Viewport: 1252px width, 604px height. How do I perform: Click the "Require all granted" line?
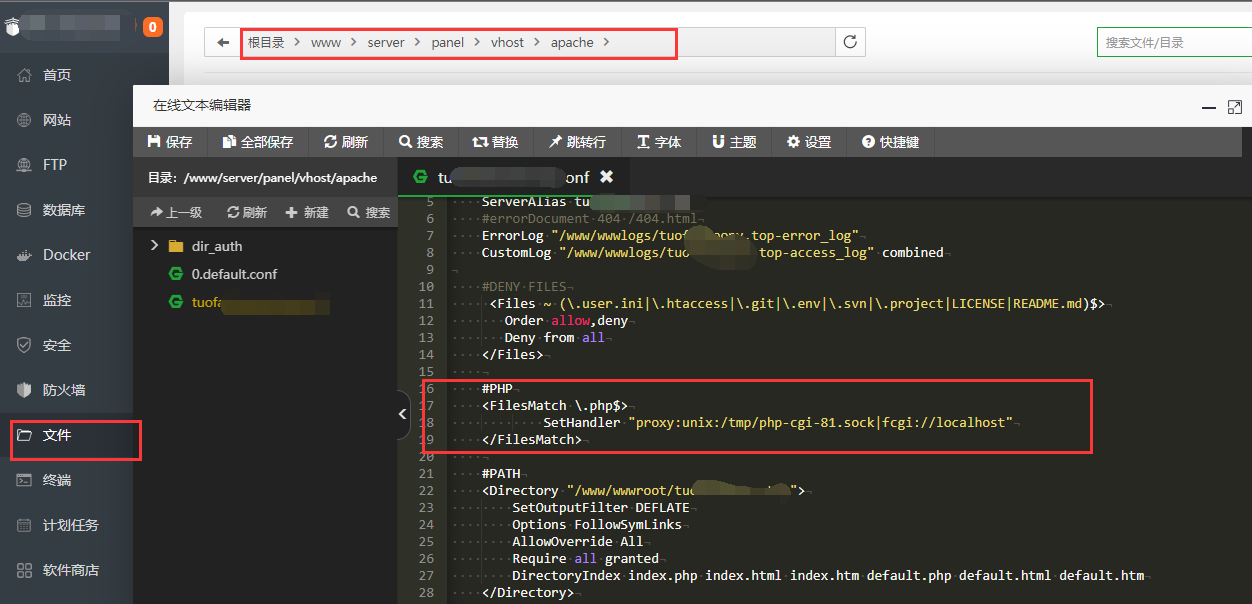(585, 558)
